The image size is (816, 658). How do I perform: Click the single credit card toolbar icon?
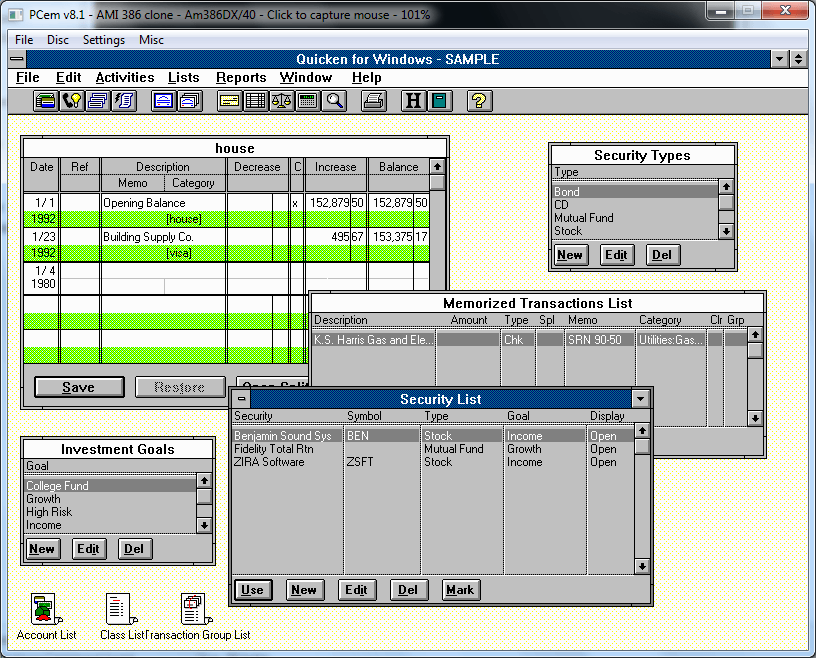coord(163,100)
